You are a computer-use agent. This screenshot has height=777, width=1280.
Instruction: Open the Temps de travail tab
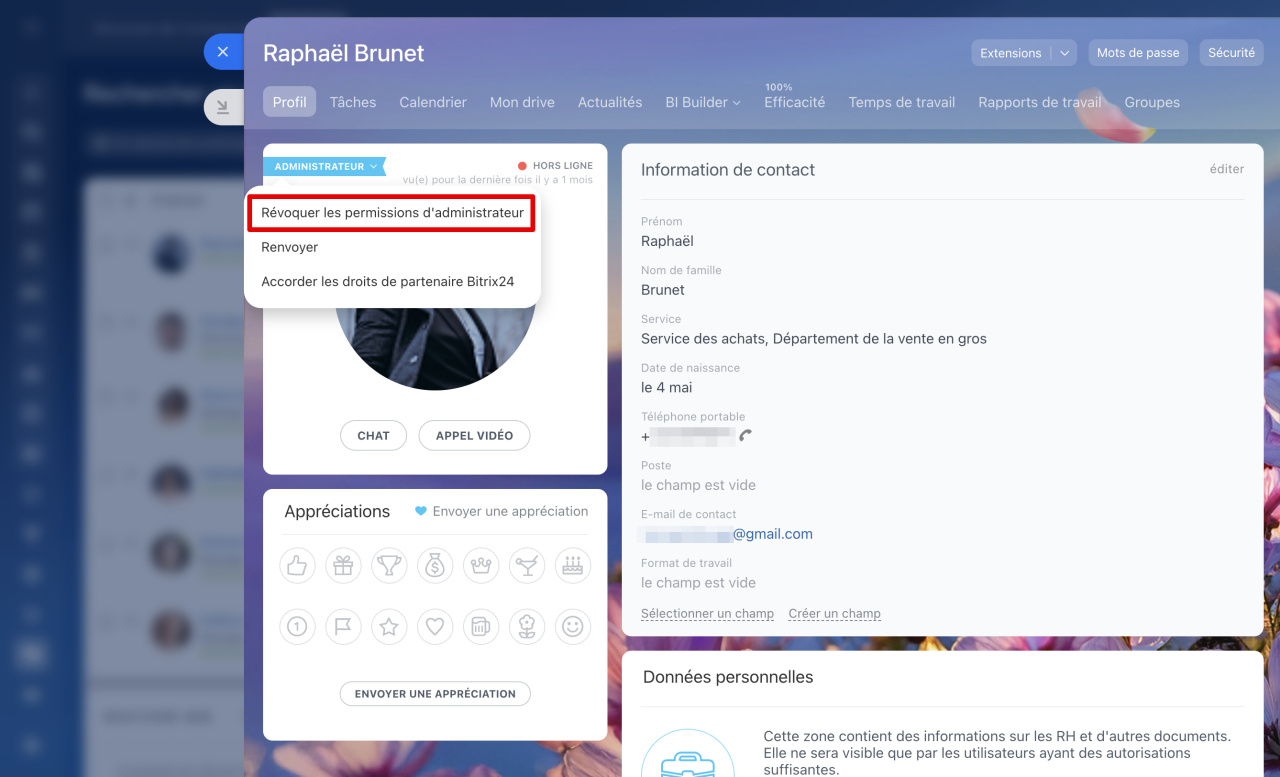(x=902, y=102)
